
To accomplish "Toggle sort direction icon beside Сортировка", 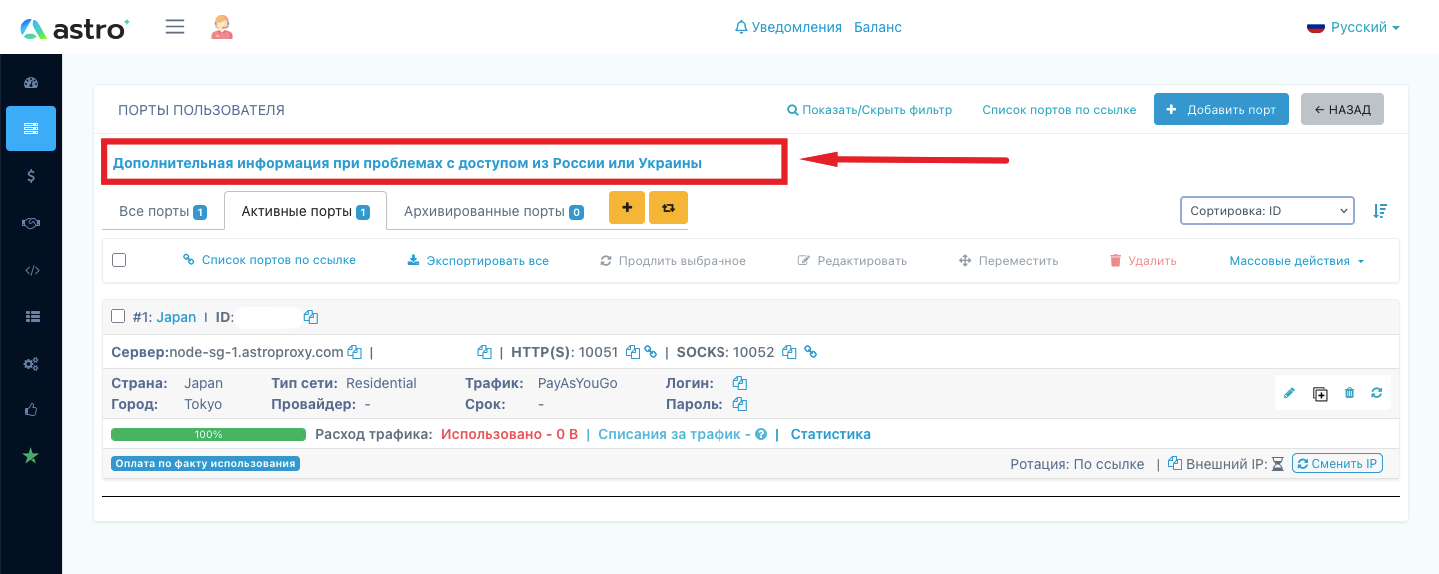I will tap(1380, 211).
